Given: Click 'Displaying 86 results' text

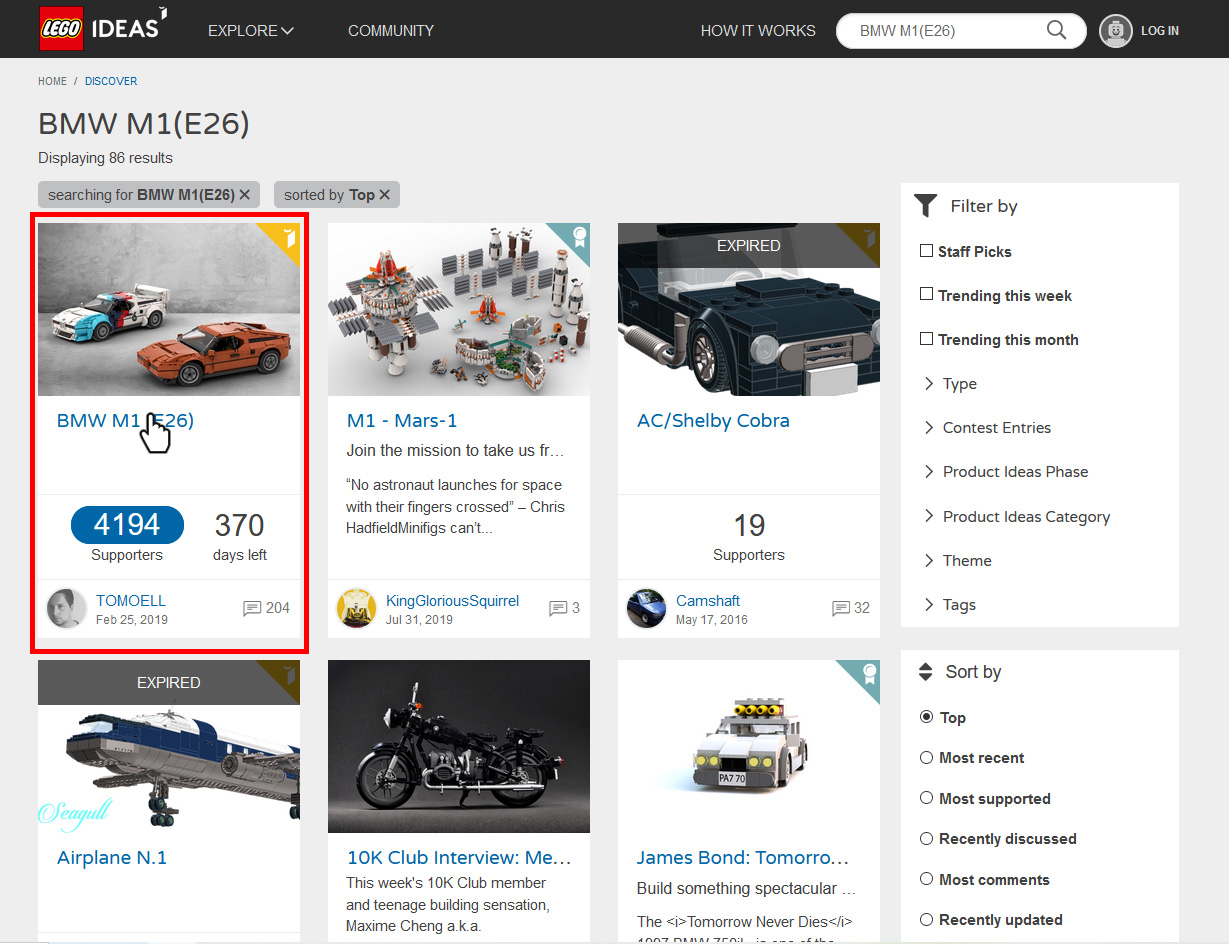Looking at the screenshot, I should (105, 158).
